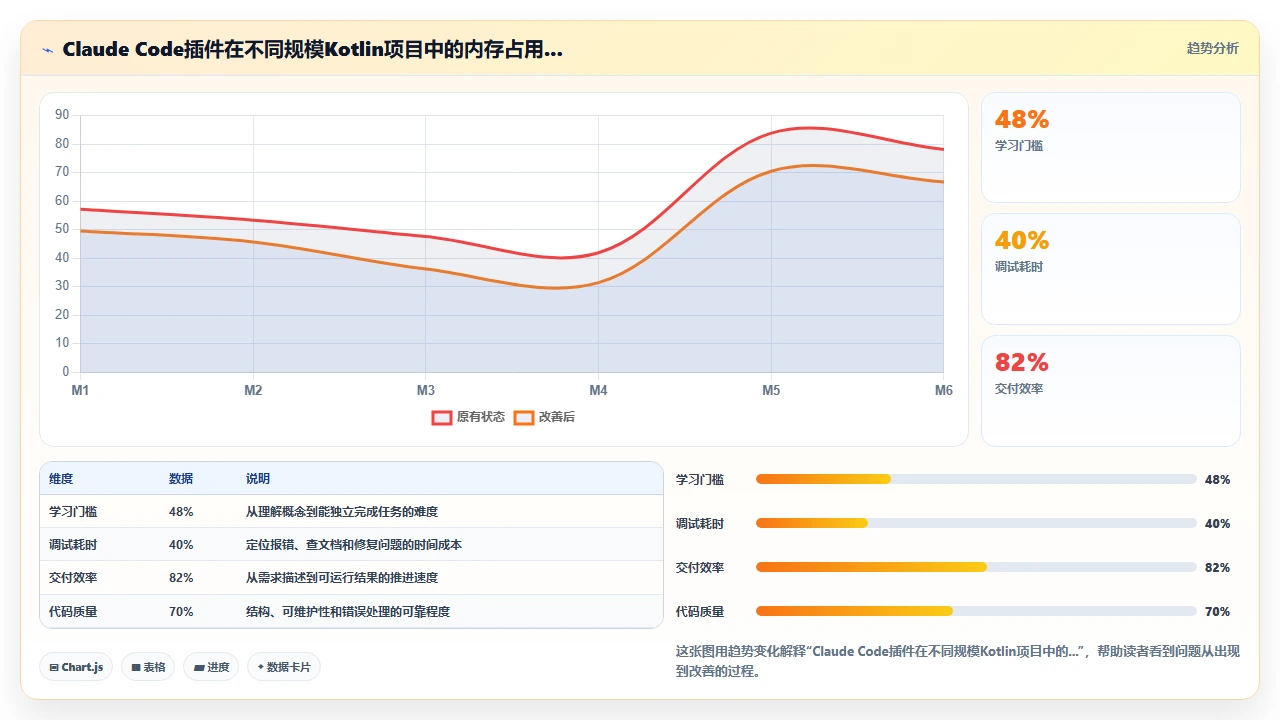Click the 学习门槛 label in the stat card
Screen dimensions: 1280x720
(x=1019, y=146)
